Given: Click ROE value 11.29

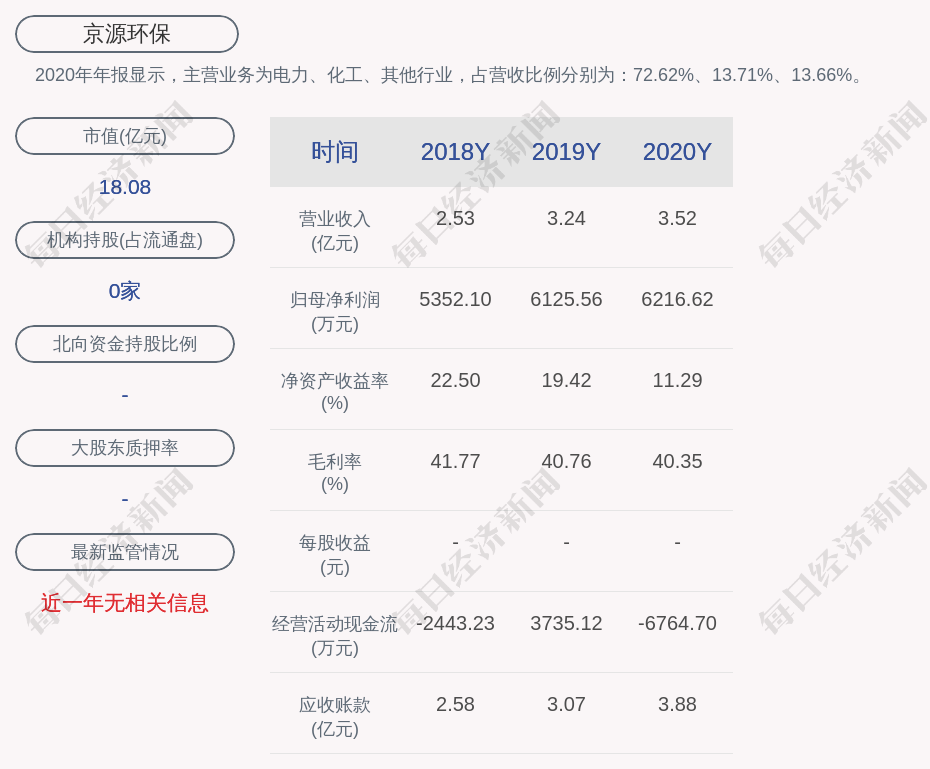Looking at the screenshot, I should tap(677, 380).
